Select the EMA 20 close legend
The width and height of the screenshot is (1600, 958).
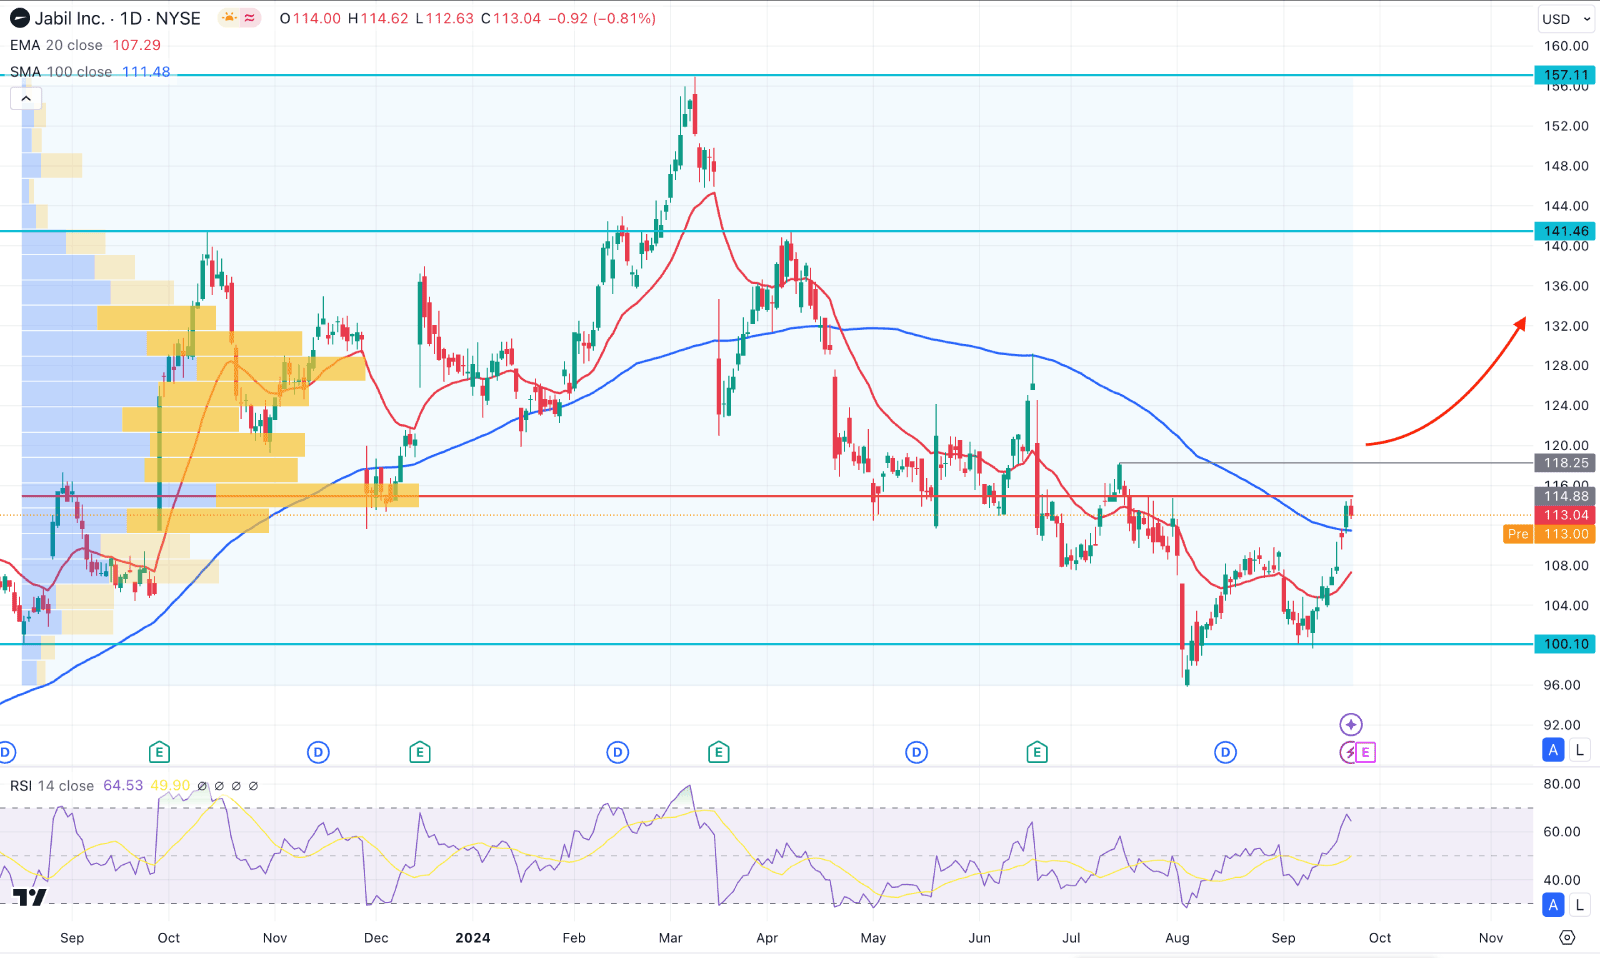(x=56, y=45)
